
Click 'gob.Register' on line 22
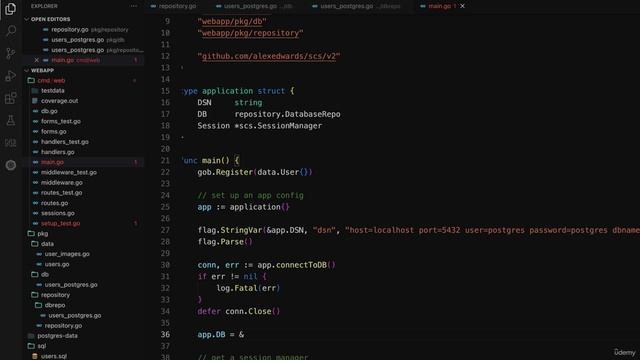click(x=225, y=172)
